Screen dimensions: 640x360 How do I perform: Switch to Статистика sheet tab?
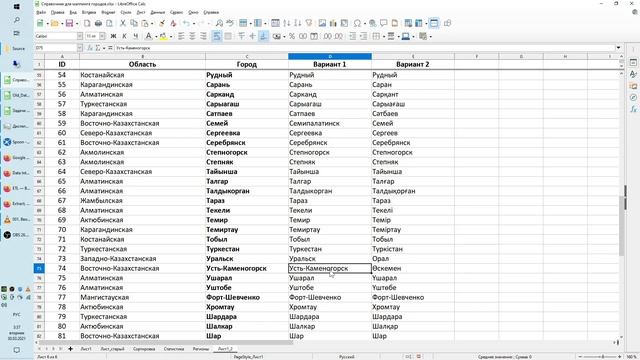click(x=173, y=349)
